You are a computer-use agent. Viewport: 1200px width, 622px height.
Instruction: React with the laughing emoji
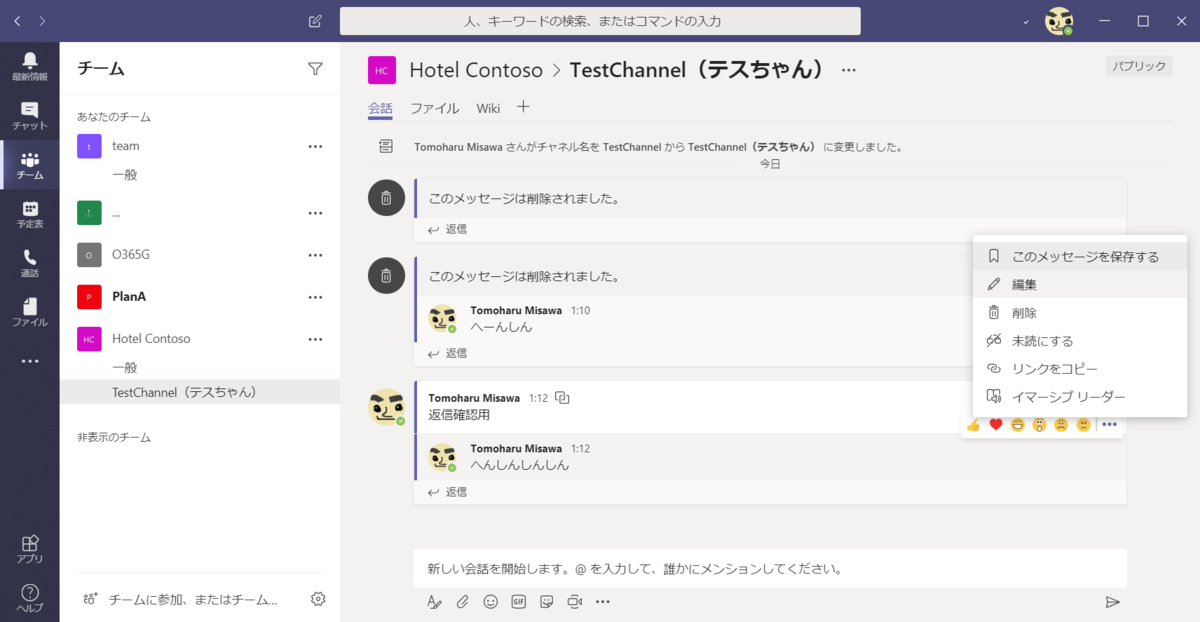1018,425
